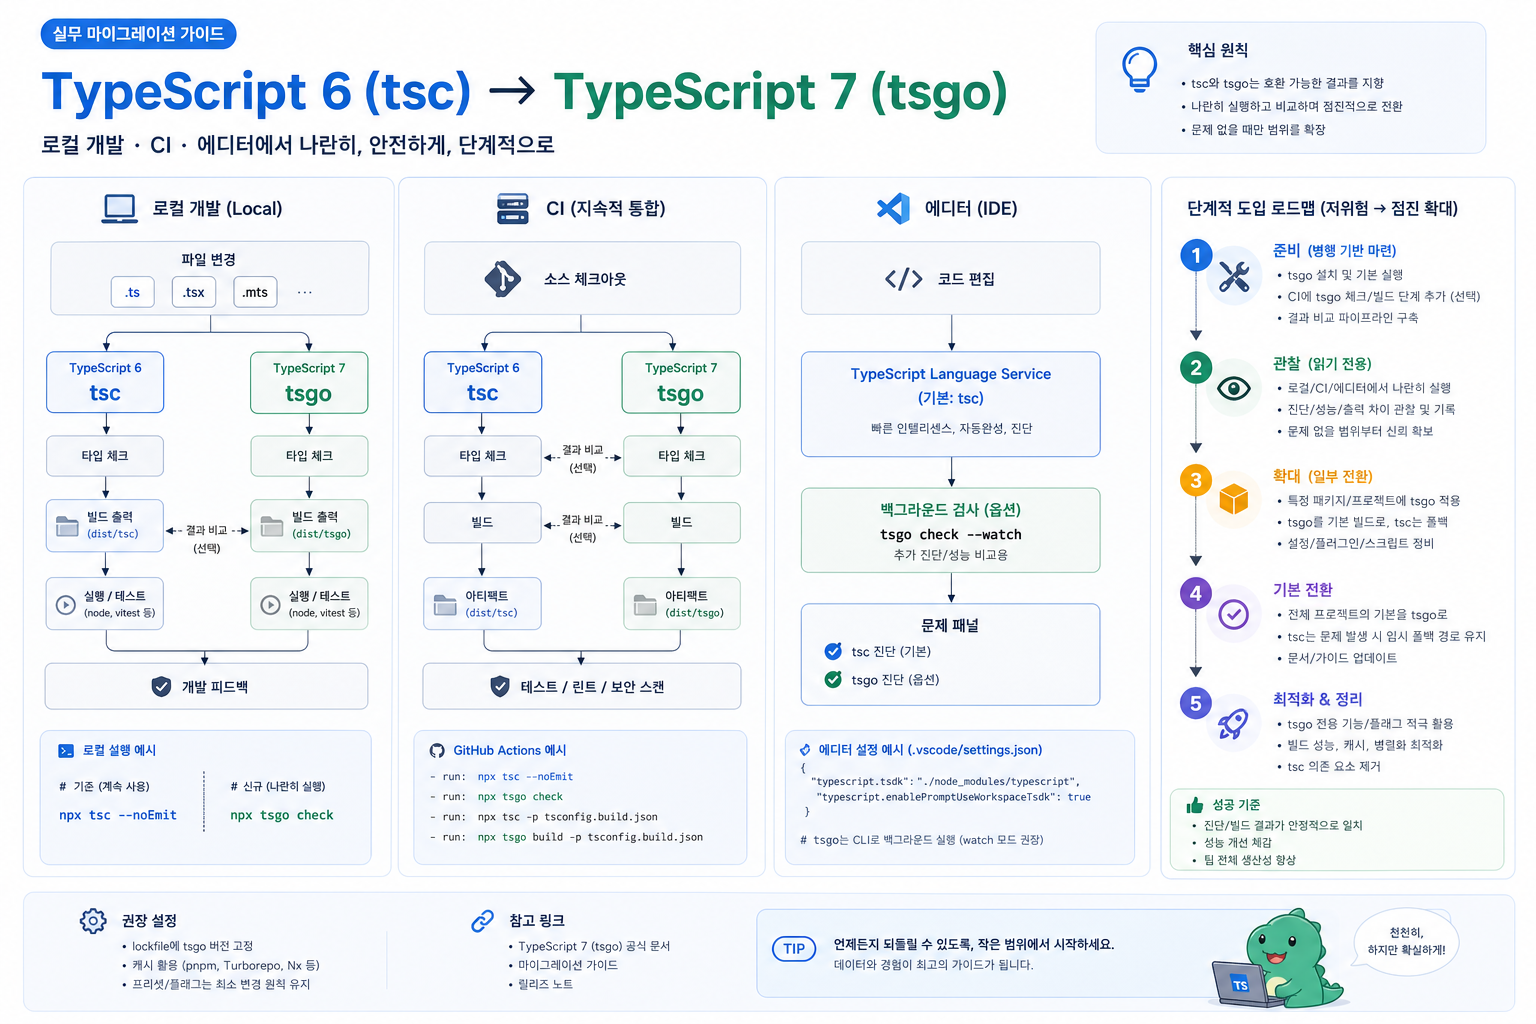This screenshot has width=1536, height=1024.
Task: Click the TypeScript 6 tsc box in CI column
Action: (x=483, y=382)
